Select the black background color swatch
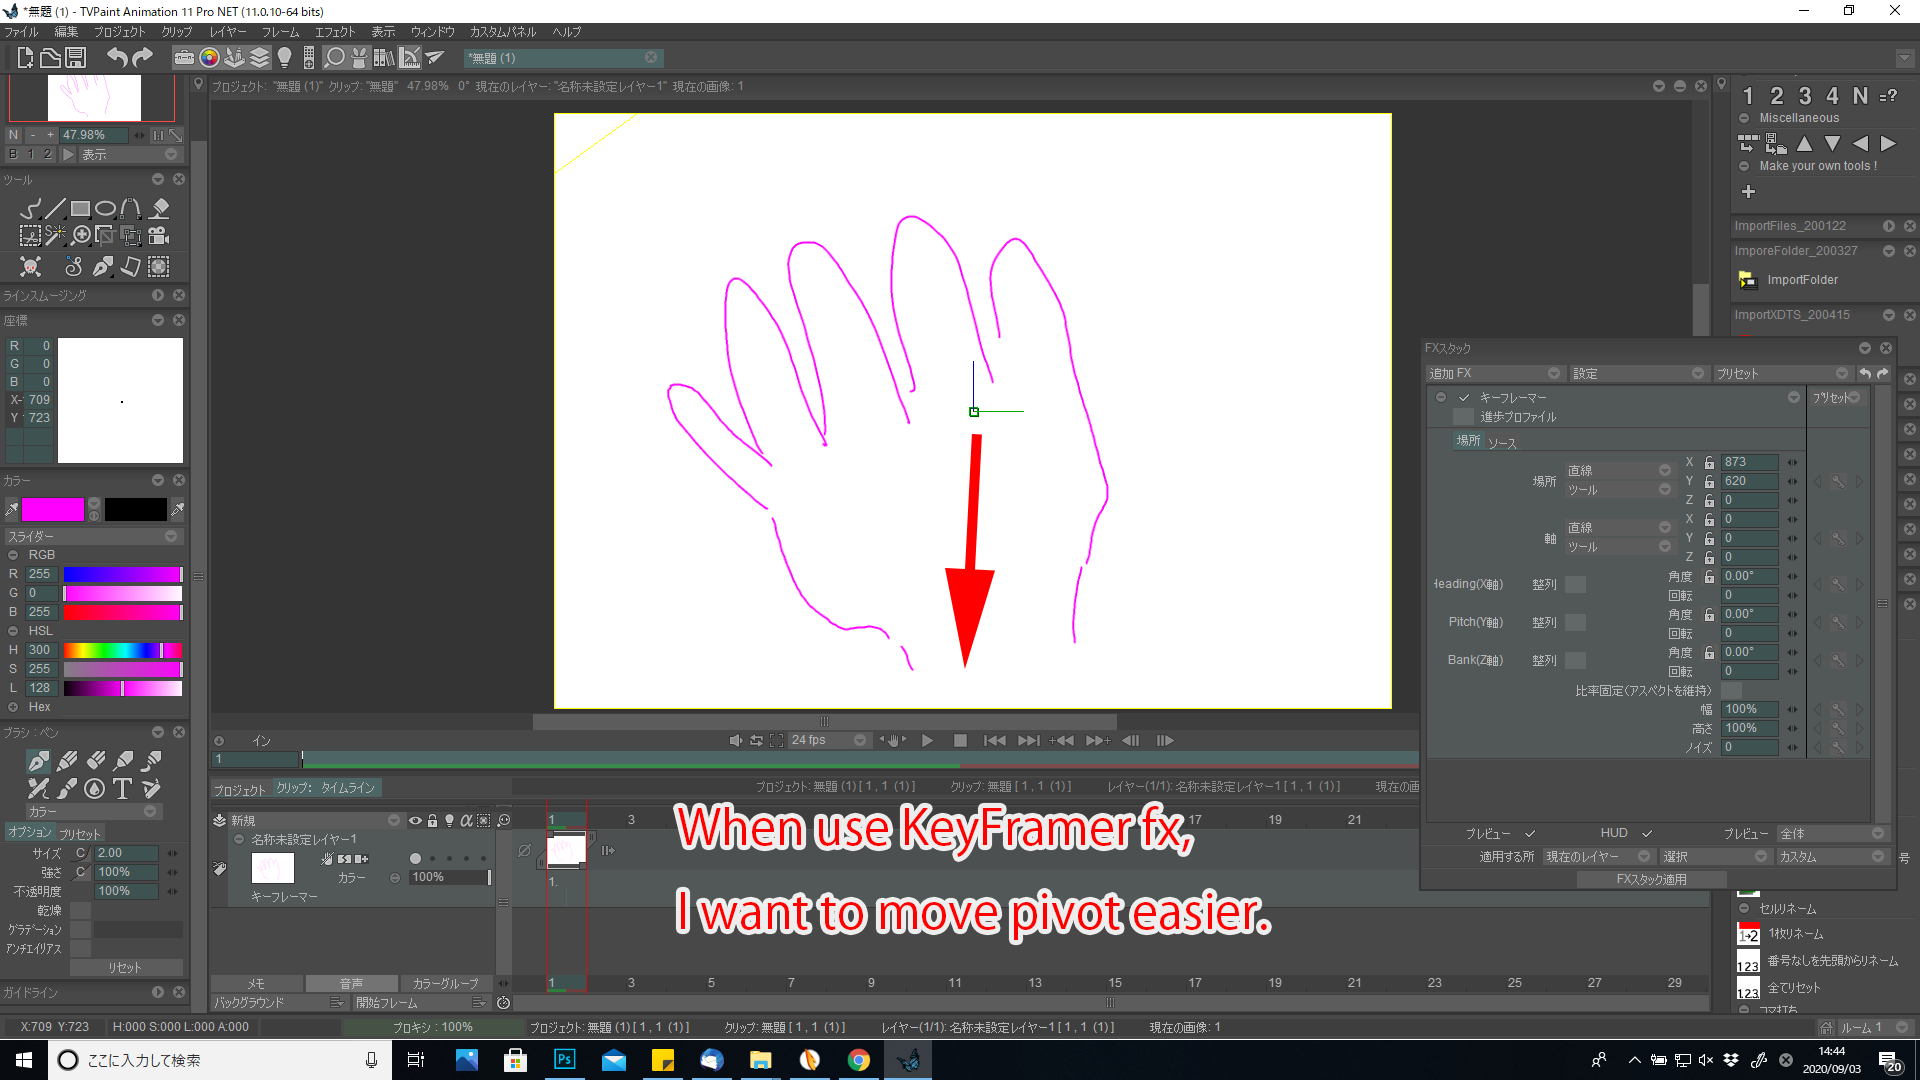 pyautogui.click(x=136, y=510)
